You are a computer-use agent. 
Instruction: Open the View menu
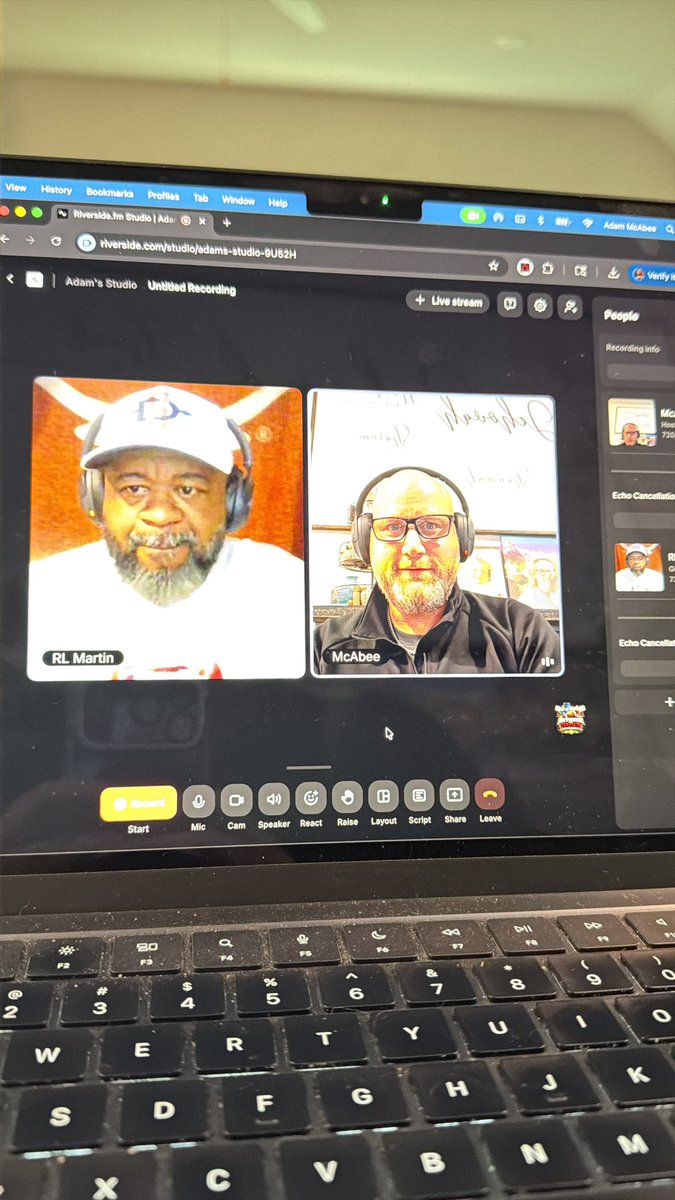(15, 187)
